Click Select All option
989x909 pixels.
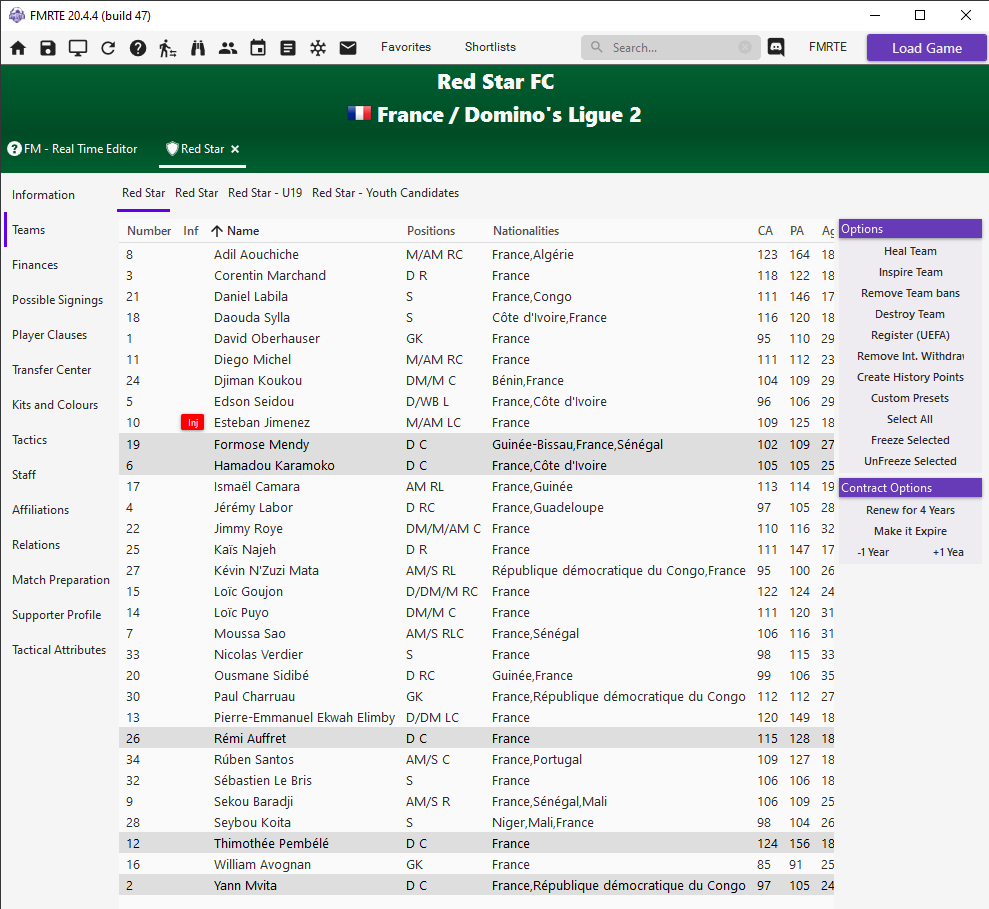910,419
